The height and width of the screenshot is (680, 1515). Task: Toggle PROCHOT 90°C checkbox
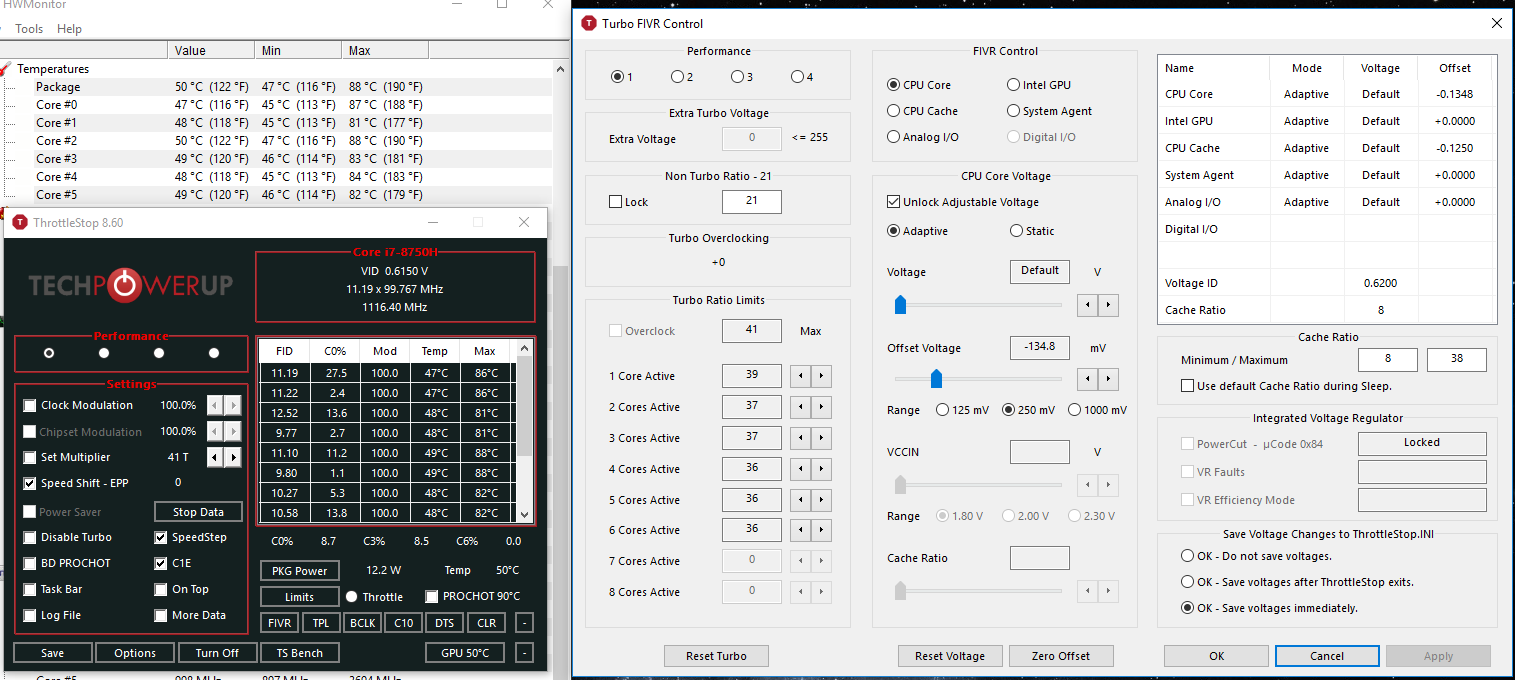tap(432, 596)
